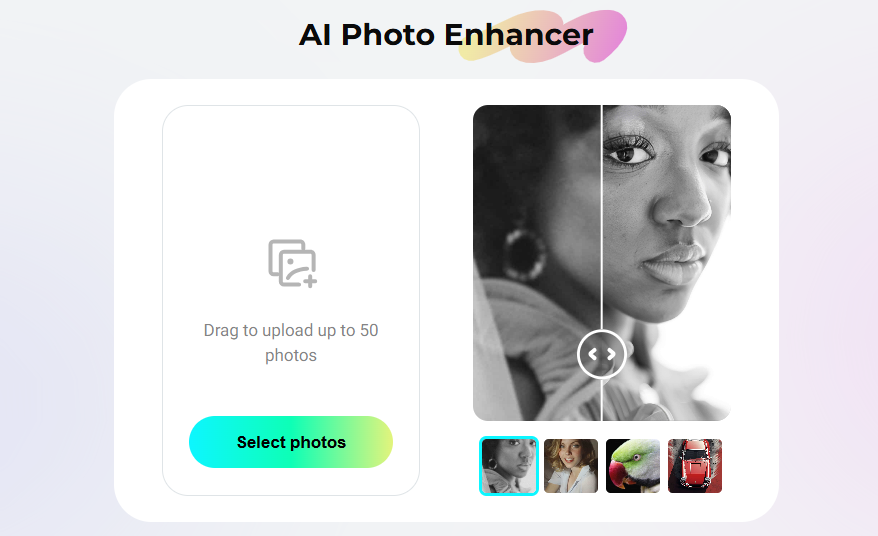Click the Select photos button
This screenshot has height=536, width=878.
[291, 442]
